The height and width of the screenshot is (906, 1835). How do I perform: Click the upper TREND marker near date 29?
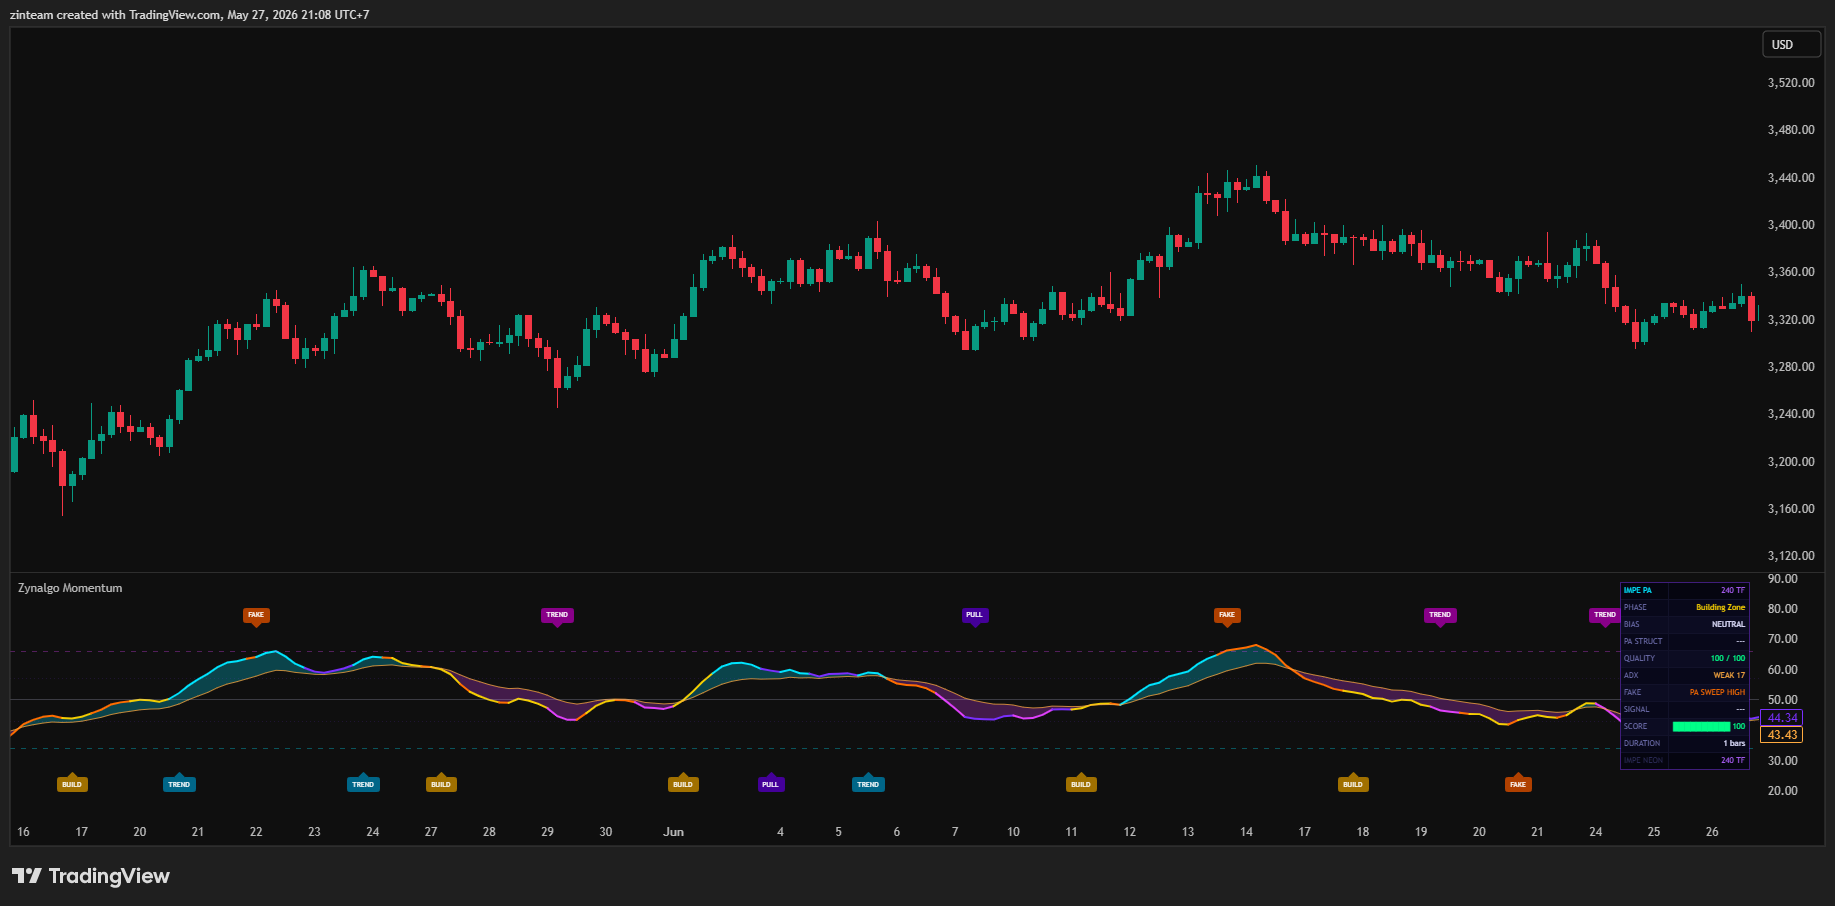pos(557,615)
